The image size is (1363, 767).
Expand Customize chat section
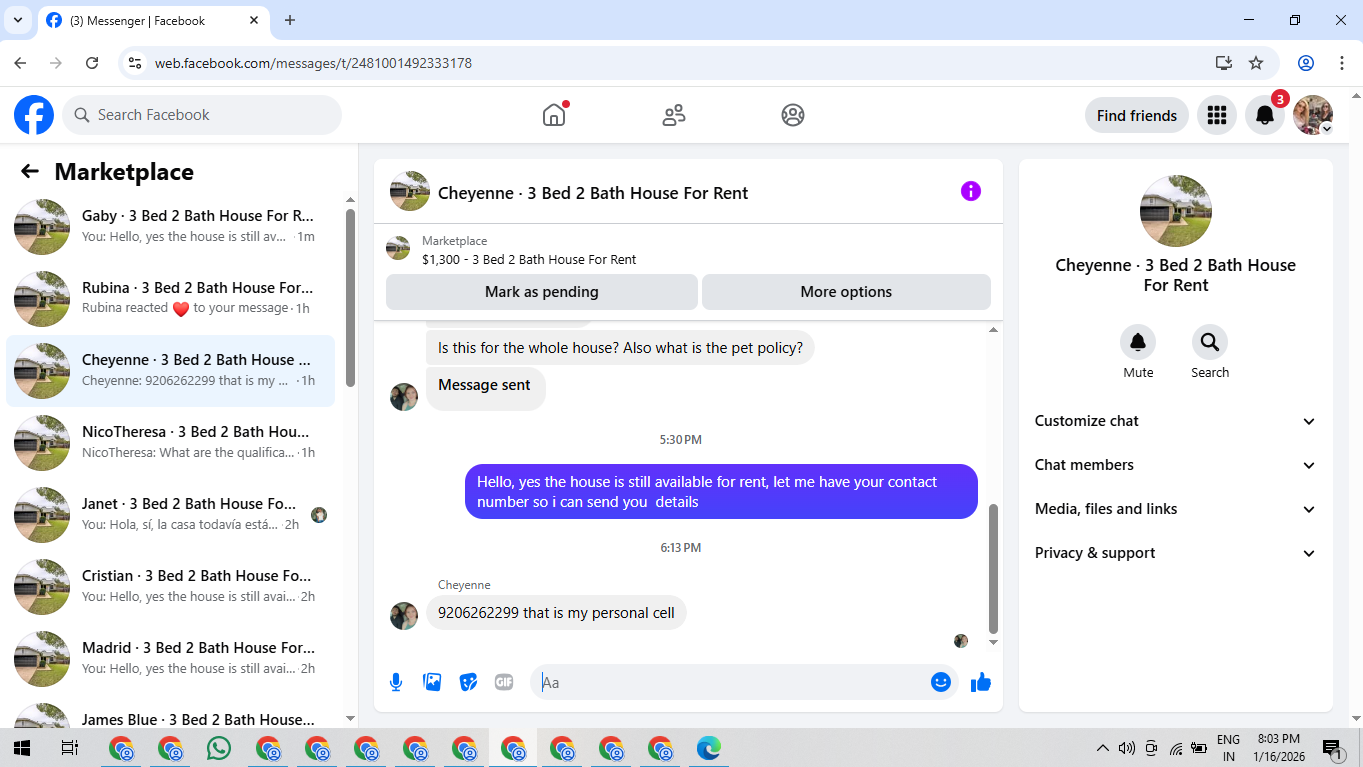1176,421
